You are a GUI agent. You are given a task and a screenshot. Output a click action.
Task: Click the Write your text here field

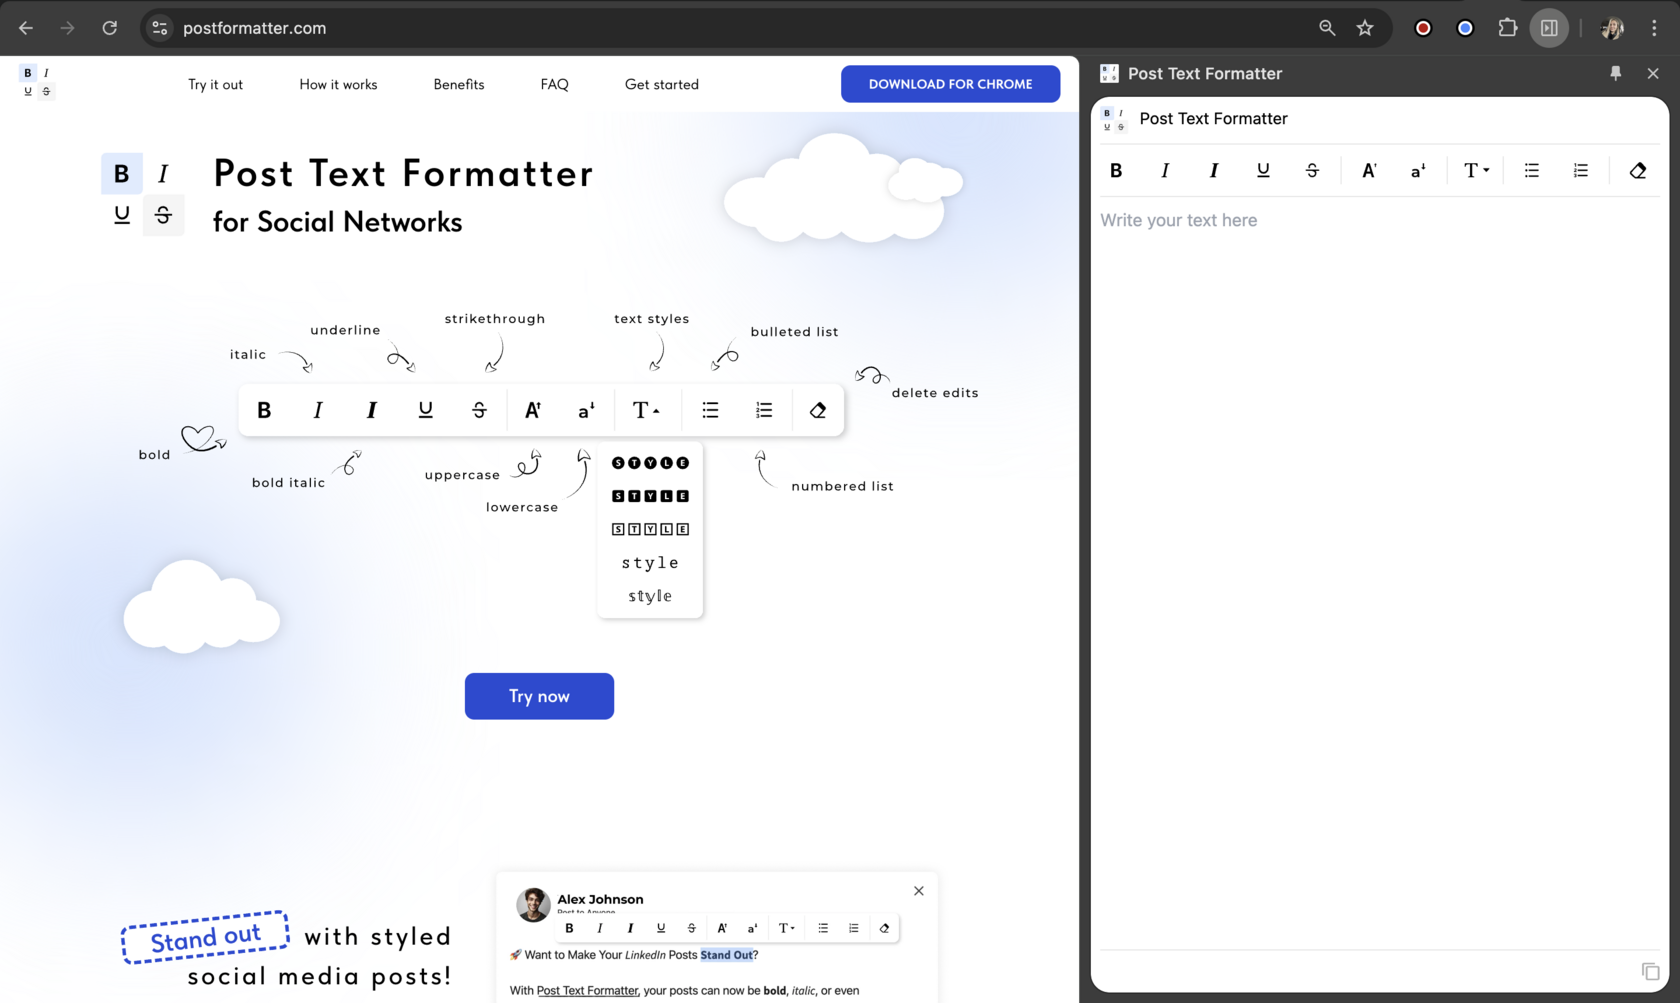(1250, 220)
